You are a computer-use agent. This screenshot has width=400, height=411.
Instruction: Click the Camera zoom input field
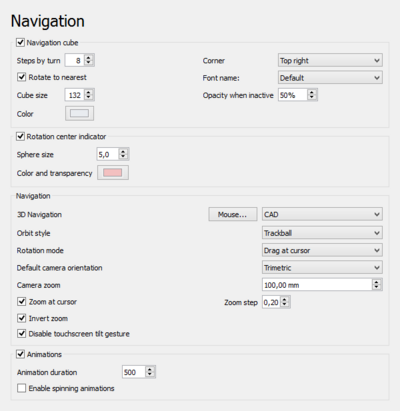coord(317,285)
